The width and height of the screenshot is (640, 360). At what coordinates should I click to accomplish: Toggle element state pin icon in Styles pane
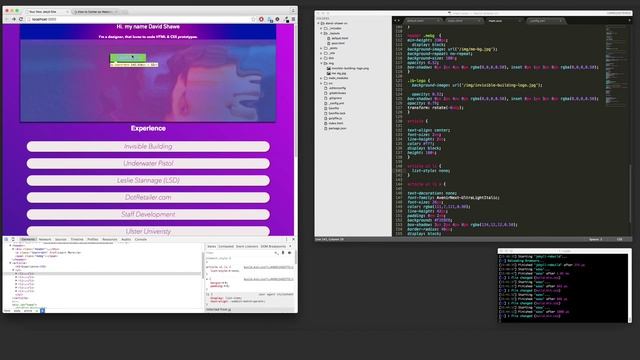click(283, 253)
